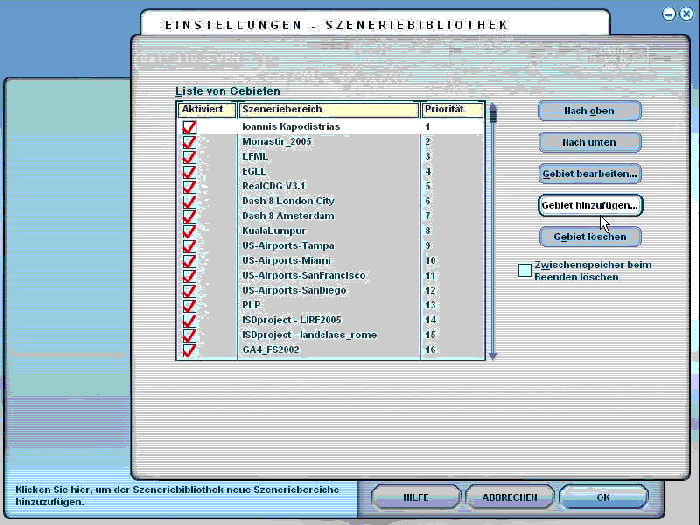
Task: Deactivate the US-Airports-Miami checkbox
Action: tap(189, 261)
